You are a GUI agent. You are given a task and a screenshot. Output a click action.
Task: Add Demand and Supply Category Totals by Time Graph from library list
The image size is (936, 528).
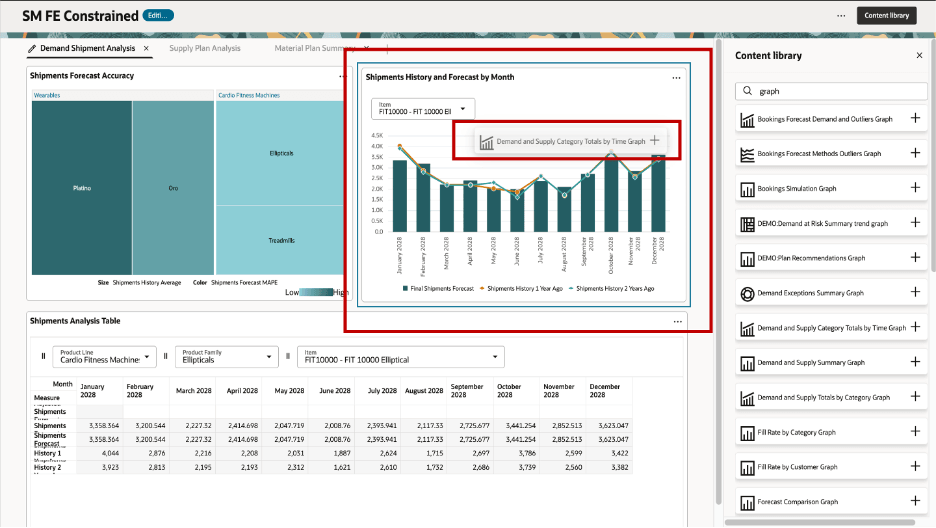click(915, 327)
